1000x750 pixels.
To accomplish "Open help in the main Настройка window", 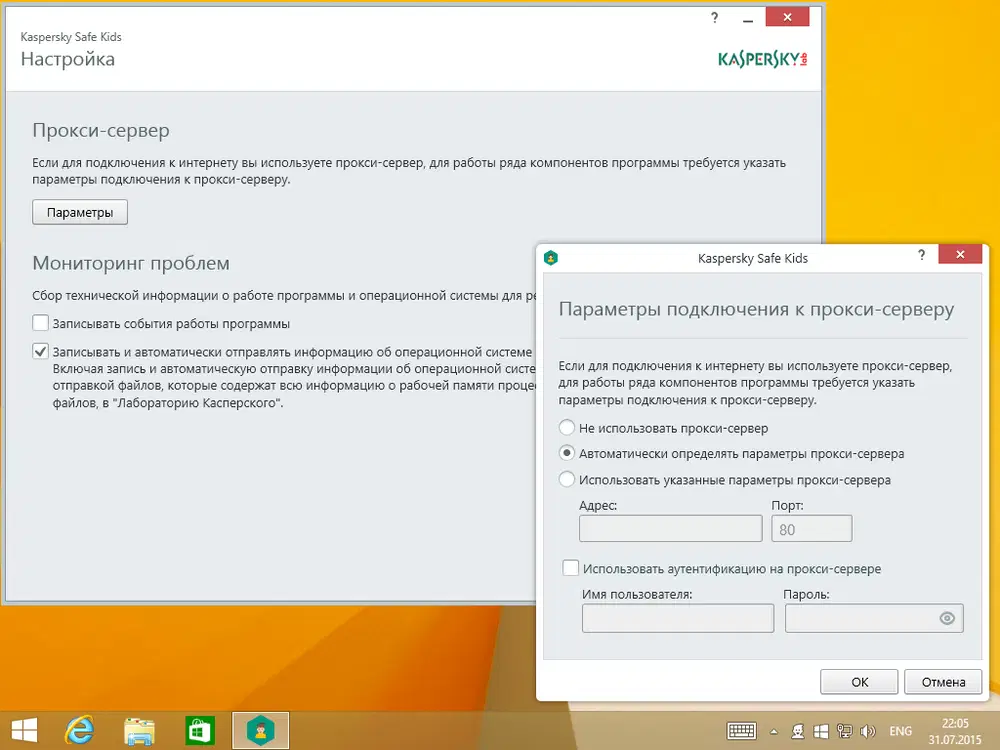I will [x=714, y=18].
